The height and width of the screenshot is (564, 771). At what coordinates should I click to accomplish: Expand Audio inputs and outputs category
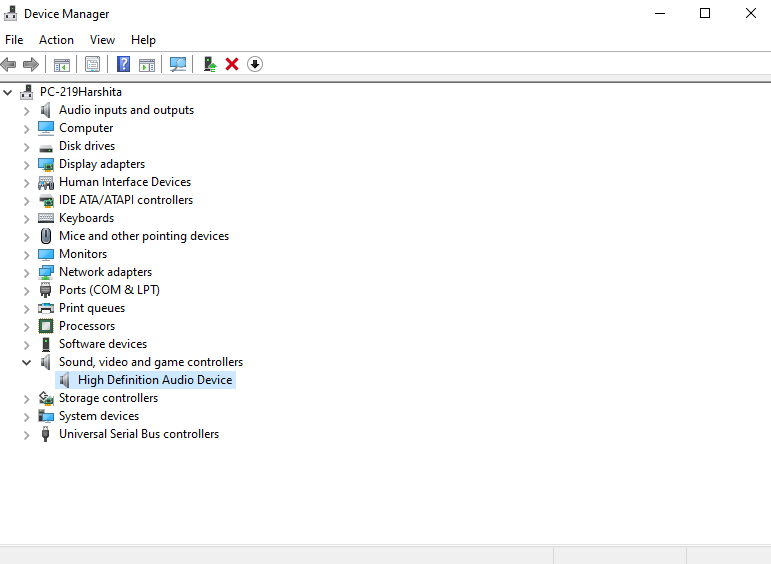coord(27,111)
